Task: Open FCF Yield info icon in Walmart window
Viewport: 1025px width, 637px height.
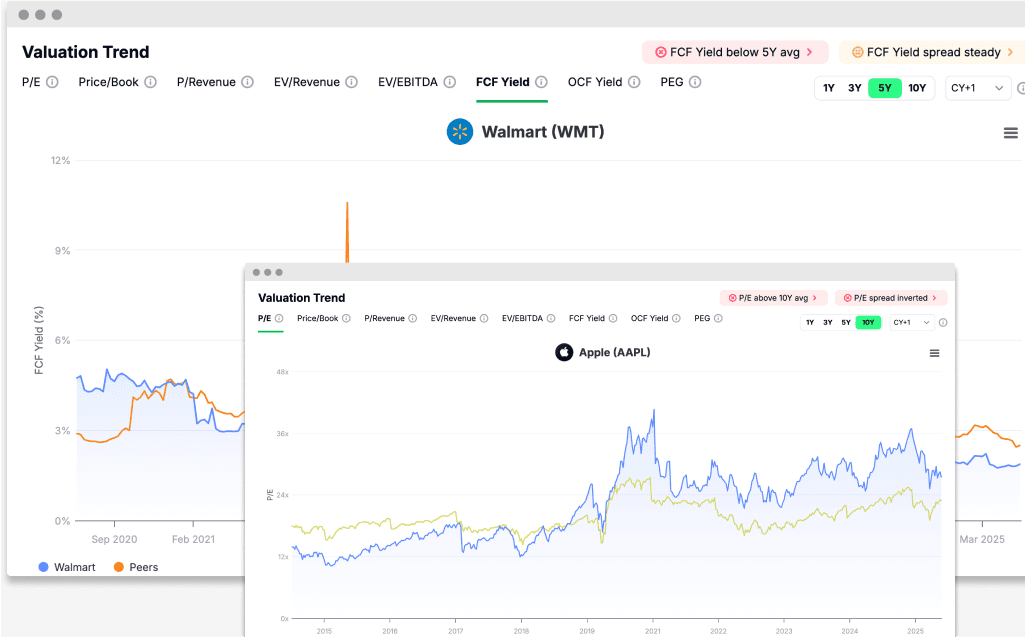Action: pos(541,82)
